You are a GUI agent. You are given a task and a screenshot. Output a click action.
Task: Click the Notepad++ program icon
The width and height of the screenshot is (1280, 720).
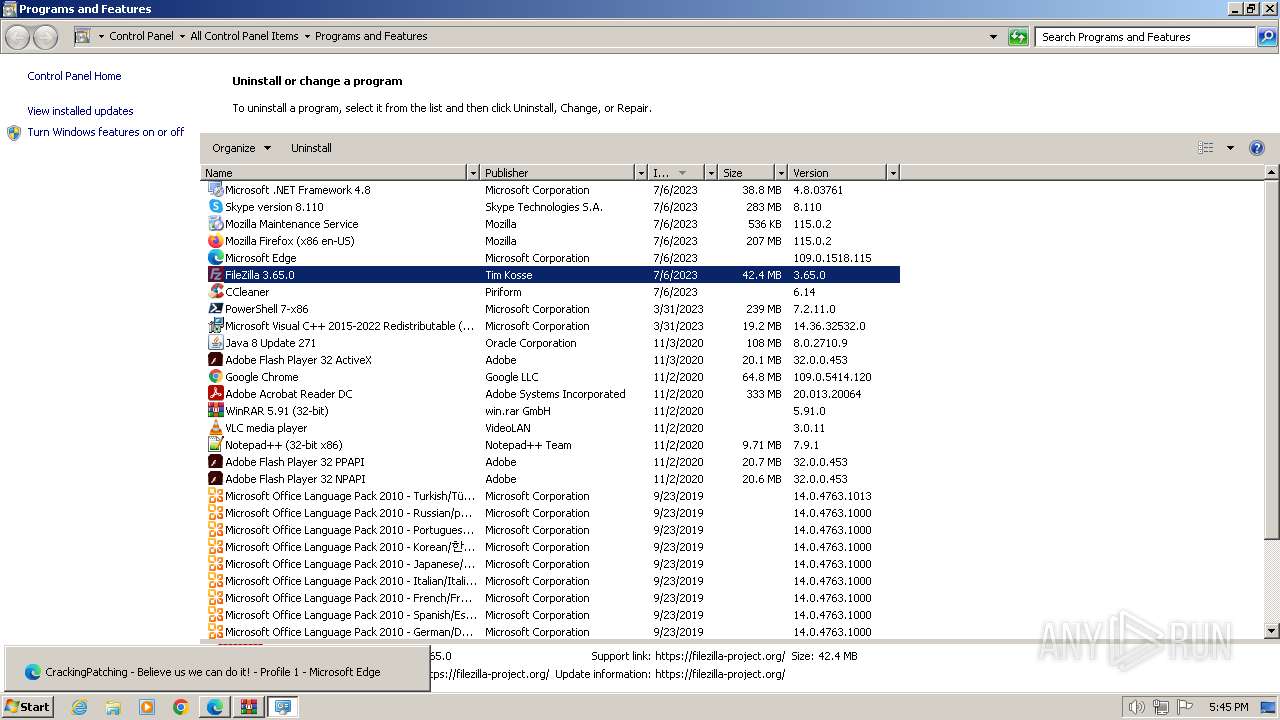(215, 445)
